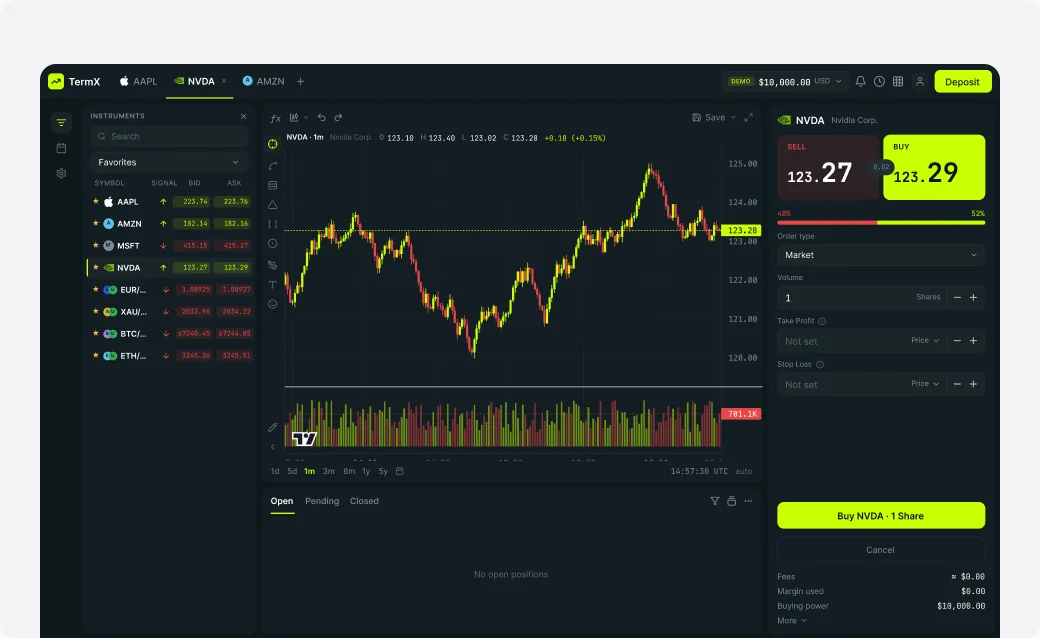This screenshot has height=638, width=1040.
Task: Toggle the AAPL favorite star
Action: 96,202
